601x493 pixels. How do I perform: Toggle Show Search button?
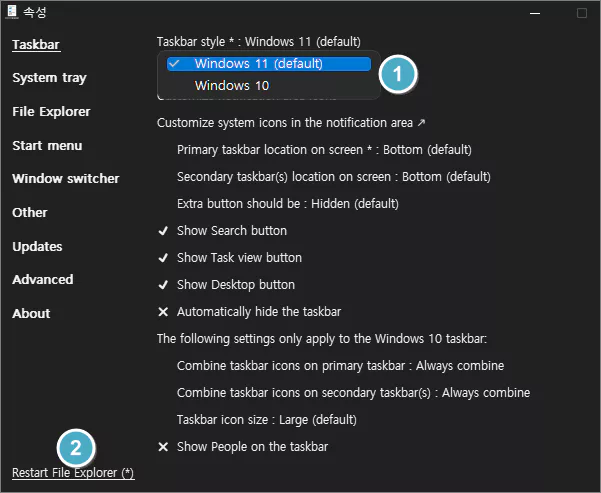click(x=223, y=231)
